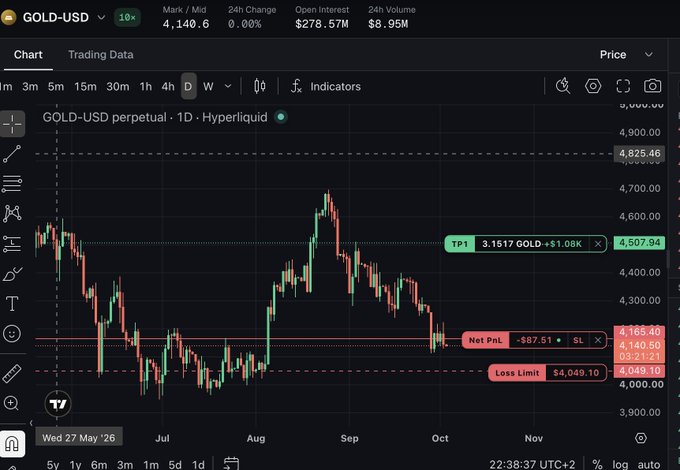Select the trend line drawing tool

click(x=12, y=154)
